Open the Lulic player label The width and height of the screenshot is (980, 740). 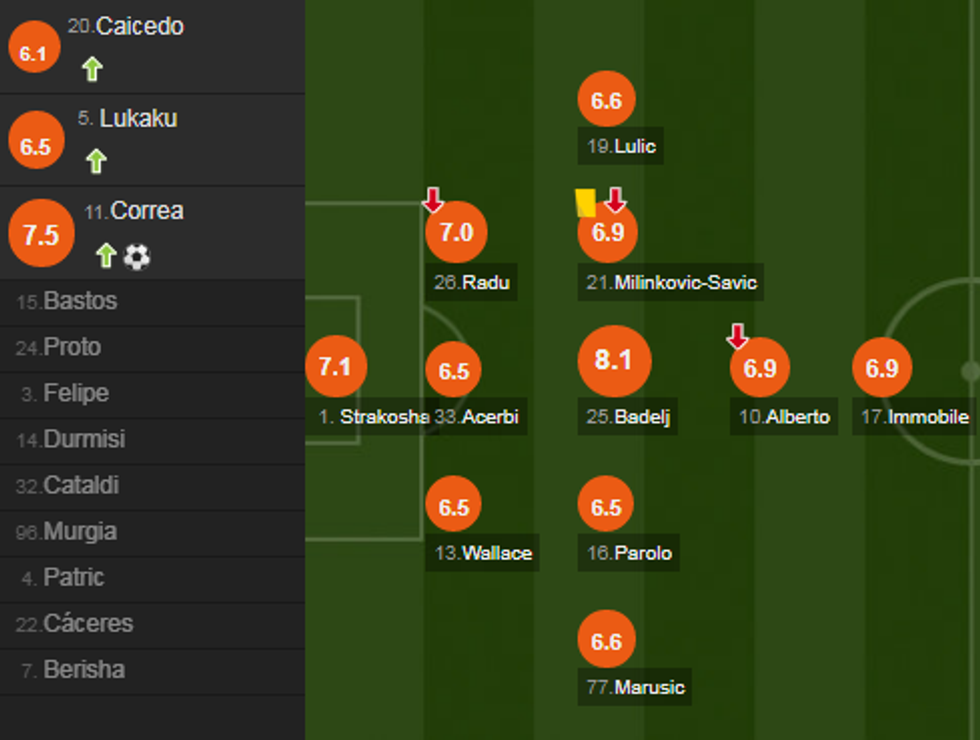coord(622,147)
